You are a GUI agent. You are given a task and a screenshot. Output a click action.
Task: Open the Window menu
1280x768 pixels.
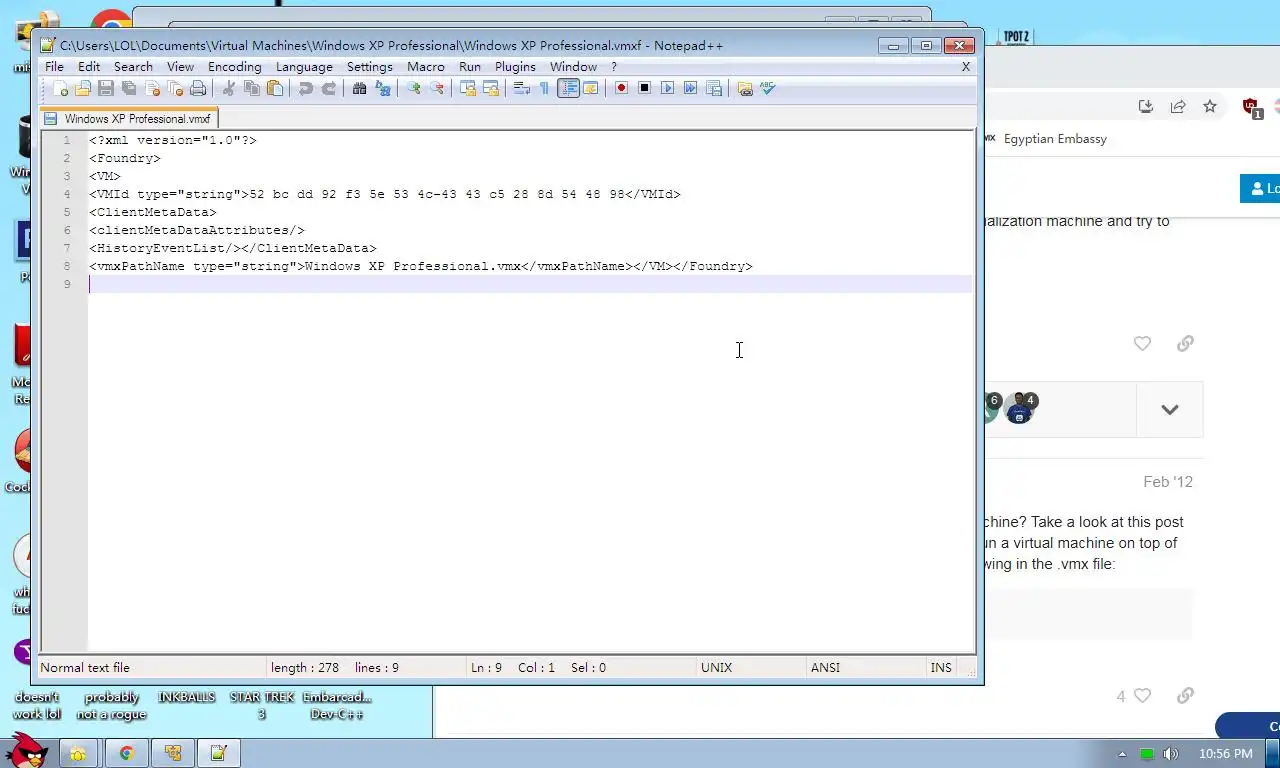(573, 66)
